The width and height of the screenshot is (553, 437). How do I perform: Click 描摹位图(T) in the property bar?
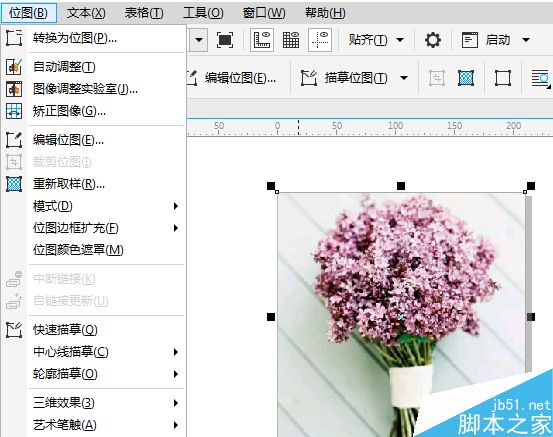click(x=344, y=78)
